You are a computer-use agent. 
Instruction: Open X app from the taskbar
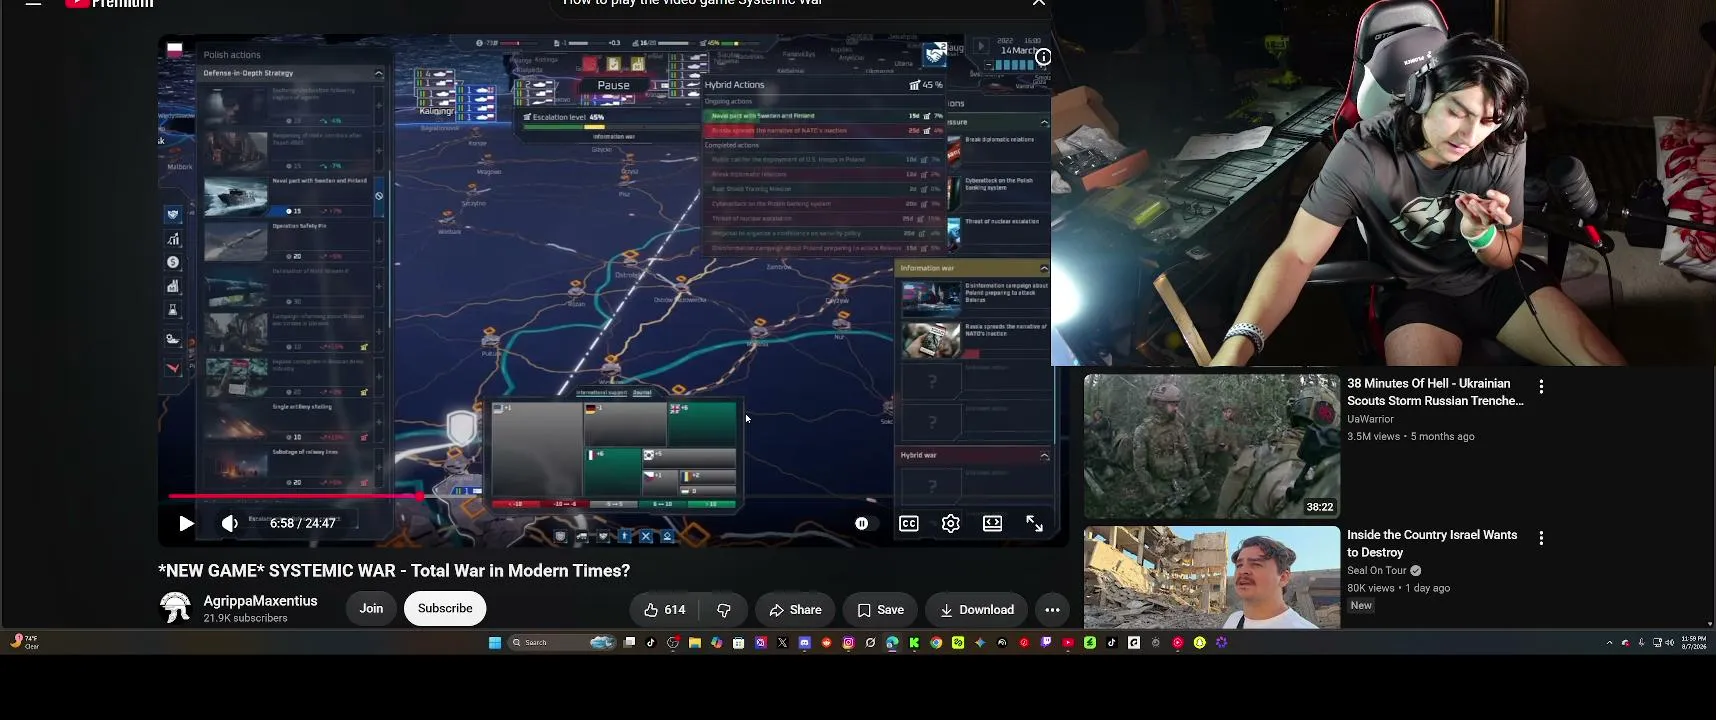point(783,643)
